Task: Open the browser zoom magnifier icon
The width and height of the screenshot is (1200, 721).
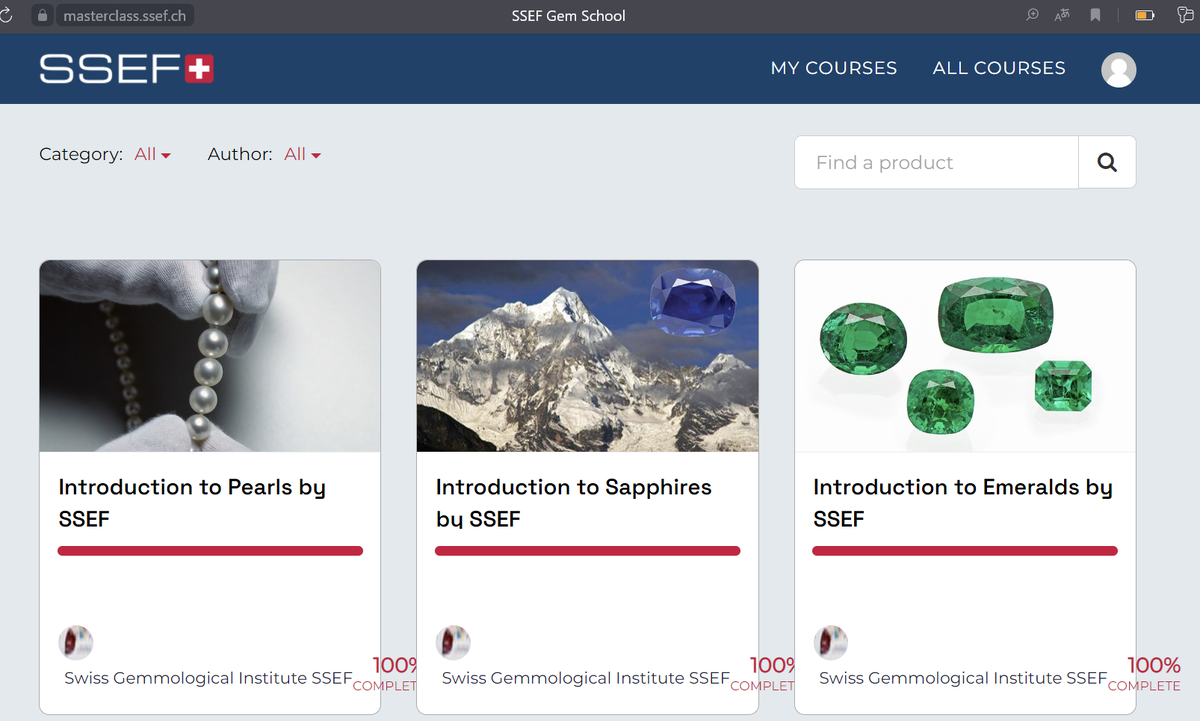Action: click(1033, 15)
